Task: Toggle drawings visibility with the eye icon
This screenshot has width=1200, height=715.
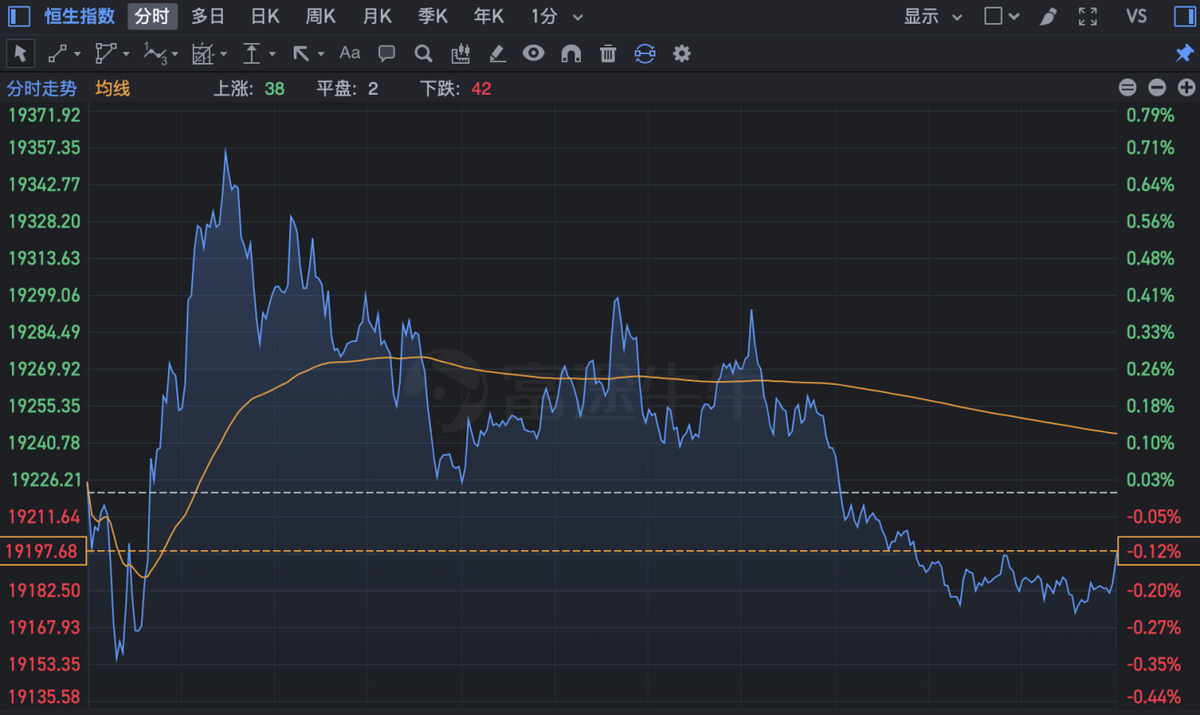Action: pyautogui.click(x=533, y=53)
